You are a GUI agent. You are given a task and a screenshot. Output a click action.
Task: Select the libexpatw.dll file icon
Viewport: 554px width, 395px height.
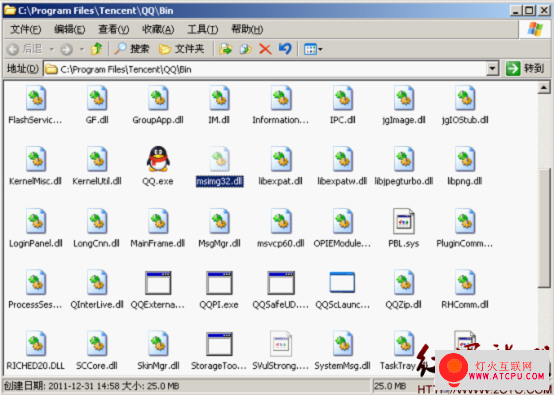point(342,159)
